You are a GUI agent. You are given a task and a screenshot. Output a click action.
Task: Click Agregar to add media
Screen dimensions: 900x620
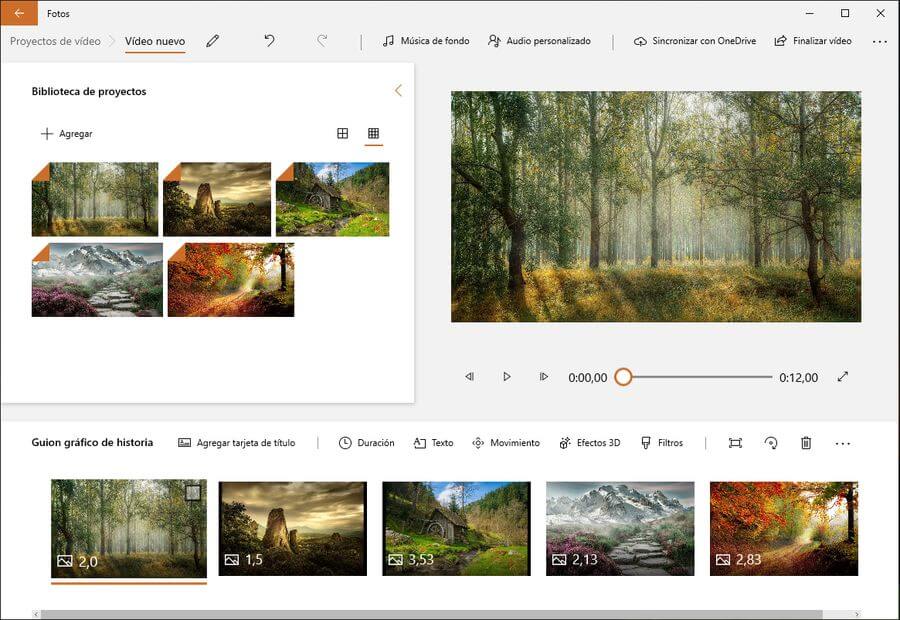pos(67,134)
